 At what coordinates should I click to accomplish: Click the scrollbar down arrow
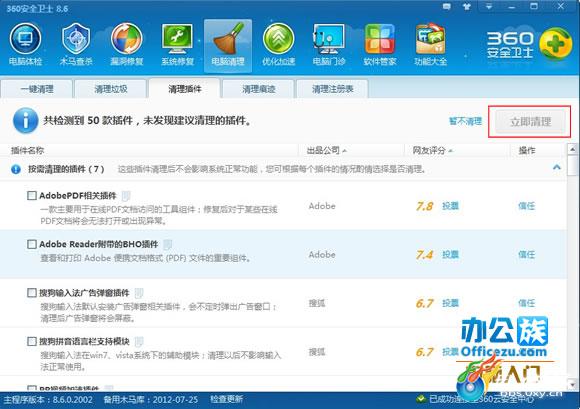pyautogui.click(x=572, y=385)
